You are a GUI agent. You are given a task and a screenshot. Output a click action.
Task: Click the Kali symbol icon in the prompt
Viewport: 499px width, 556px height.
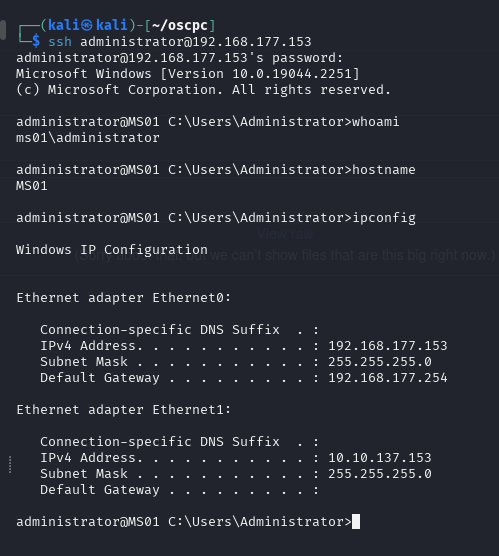click(x=87, y=25)
